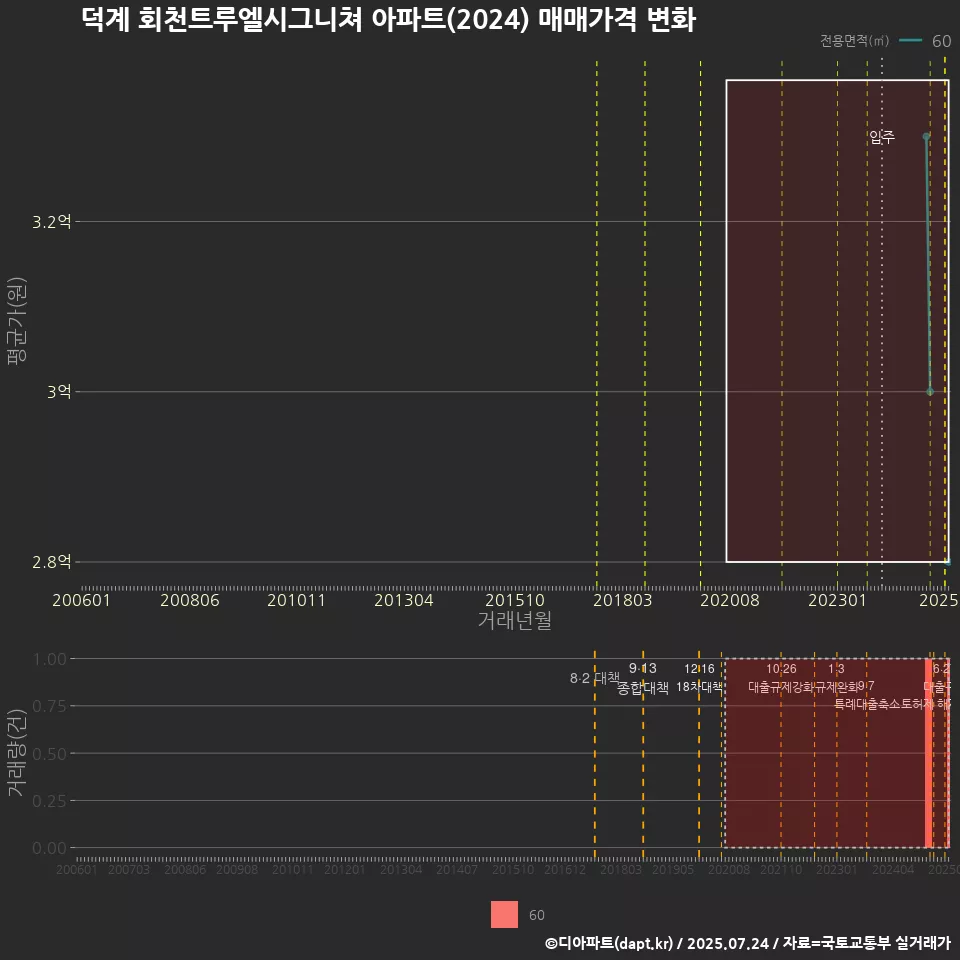960x960 pixels.
Task: Click the legend title 전용면적(㎡)
Action: pos(855,41)
